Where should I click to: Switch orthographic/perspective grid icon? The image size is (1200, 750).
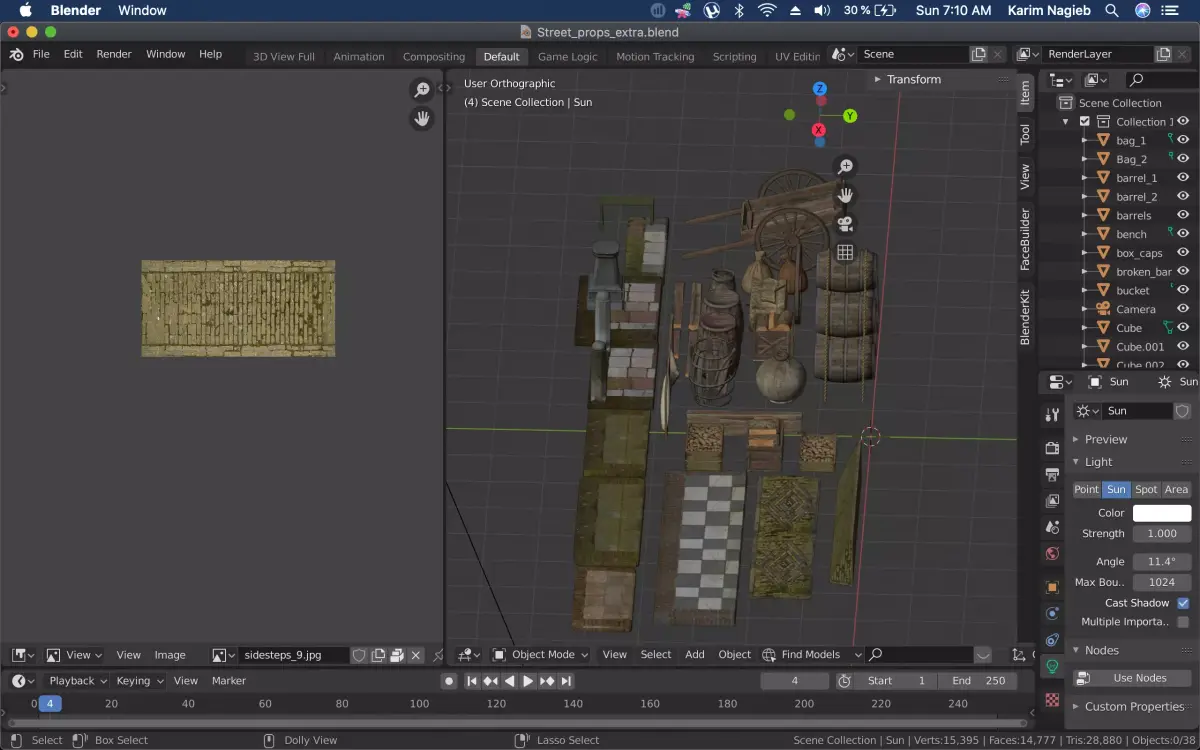845,253
